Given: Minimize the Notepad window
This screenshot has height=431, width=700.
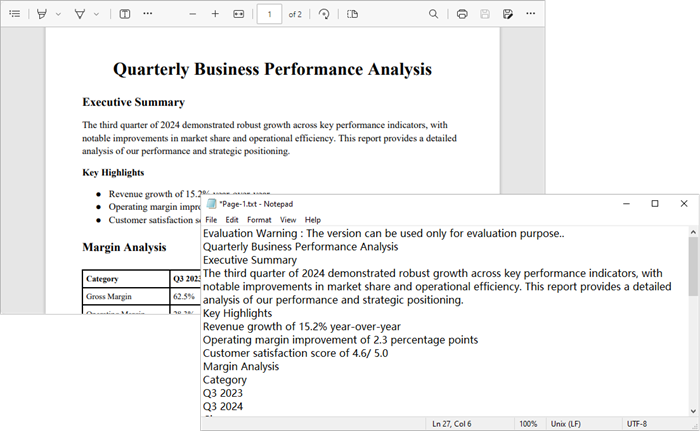Looking at the screenshot, I should tap(626, 204).
